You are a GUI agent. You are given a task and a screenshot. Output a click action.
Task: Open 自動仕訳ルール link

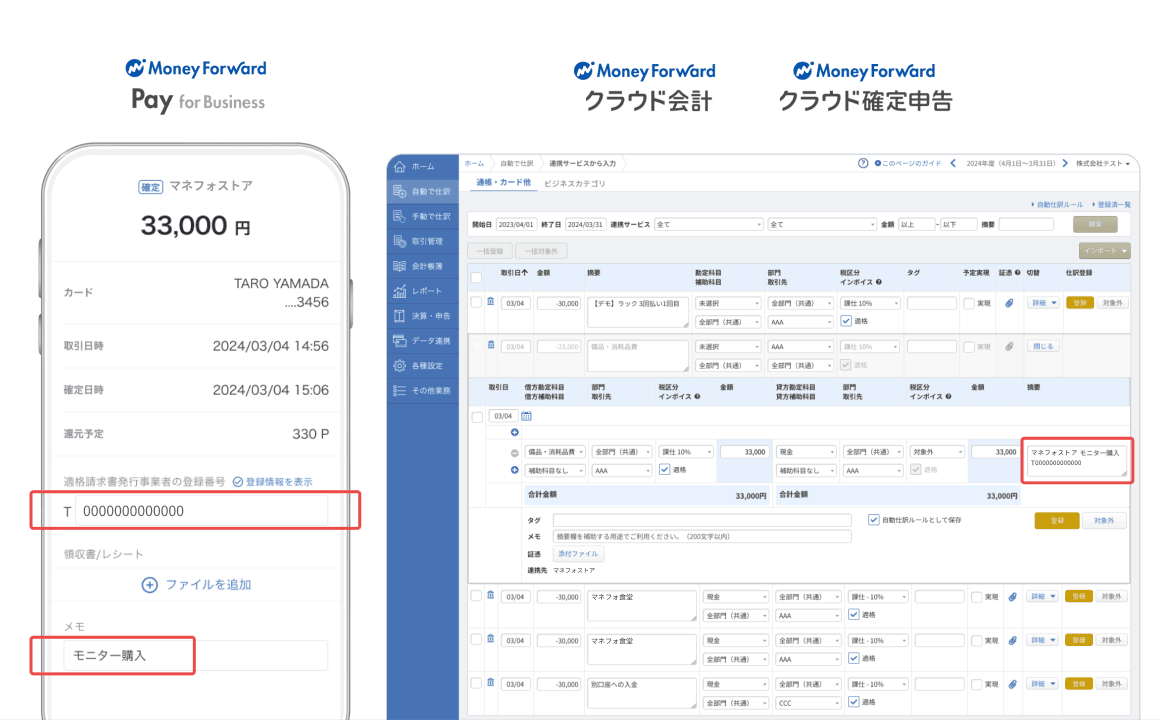pyautogui.click(x=1057, y=205)
